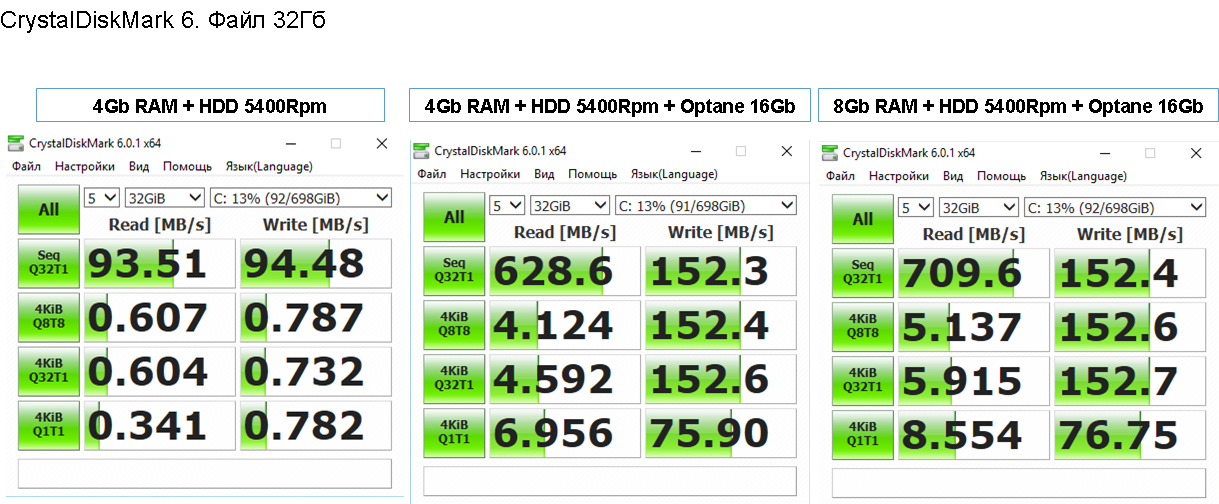Expand 32GiB test size dropdown in the middle window

click(x=570, y=205)
